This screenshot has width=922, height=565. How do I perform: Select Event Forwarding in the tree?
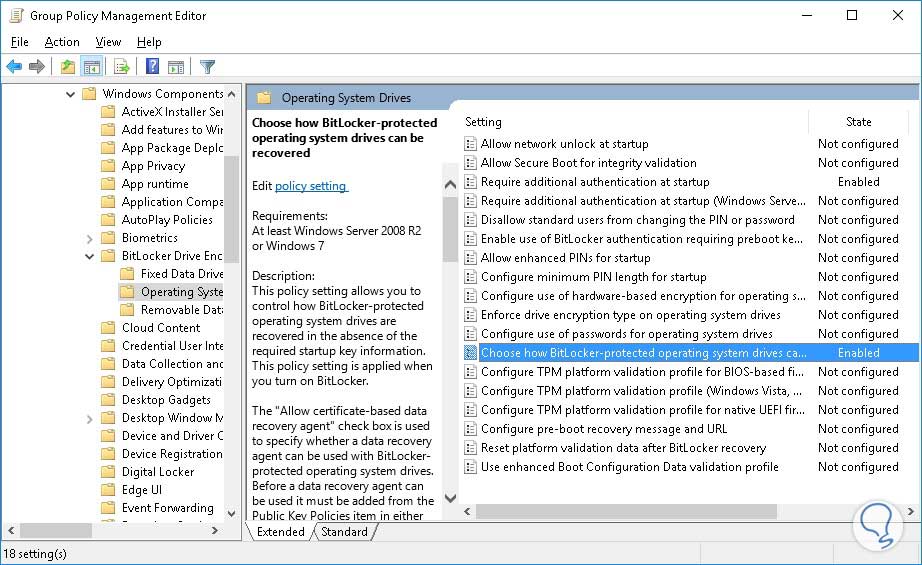coord(168,508)
